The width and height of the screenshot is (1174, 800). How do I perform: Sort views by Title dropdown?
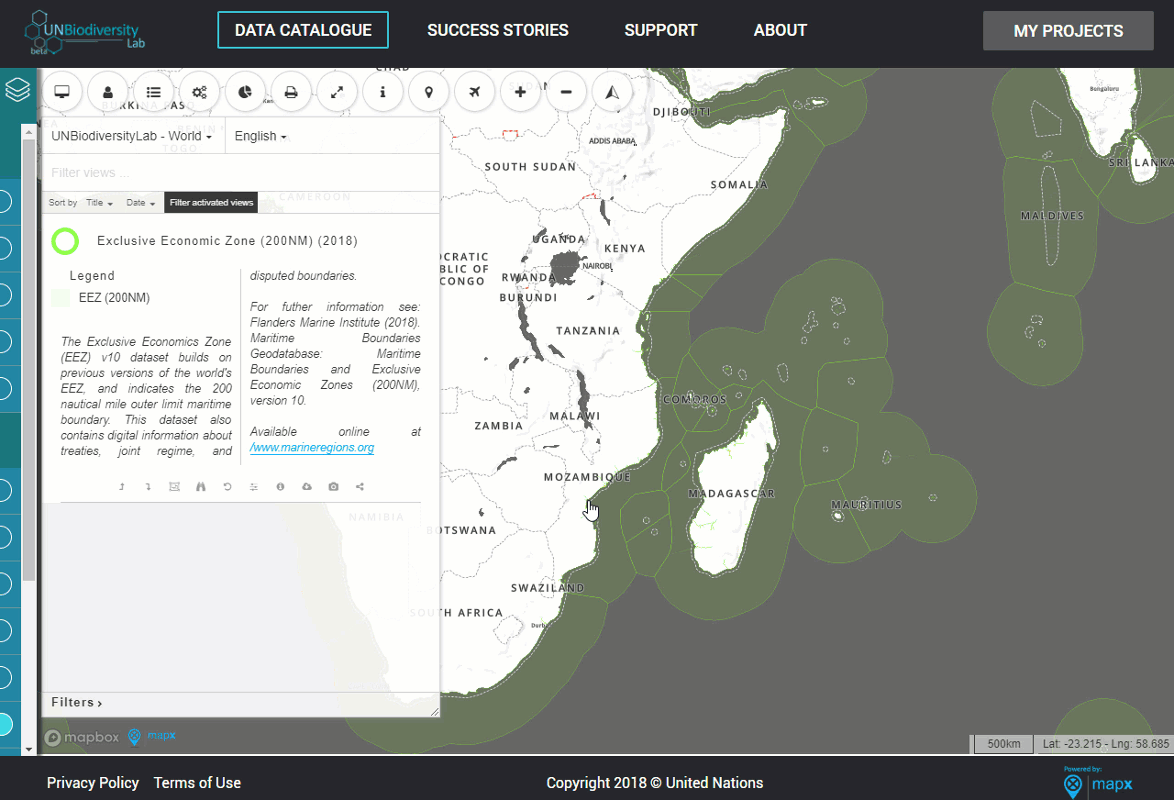point(99,203)
